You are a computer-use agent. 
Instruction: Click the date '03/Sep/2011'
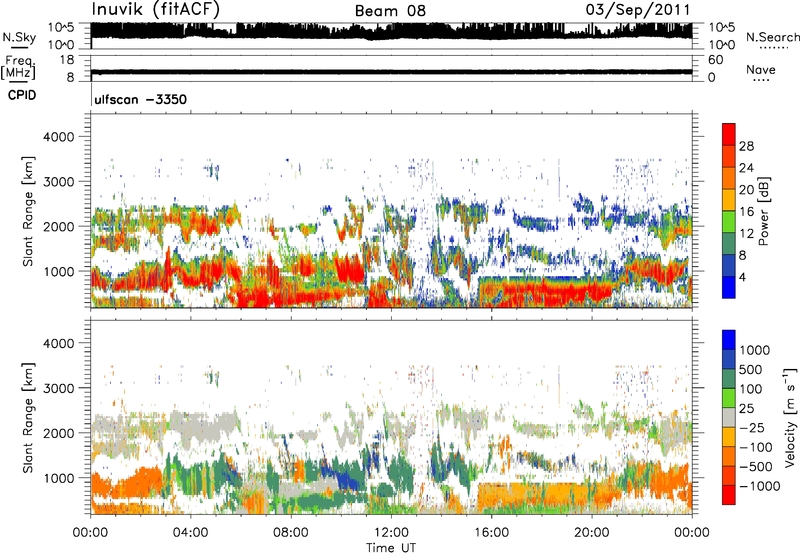click(638, 10)
